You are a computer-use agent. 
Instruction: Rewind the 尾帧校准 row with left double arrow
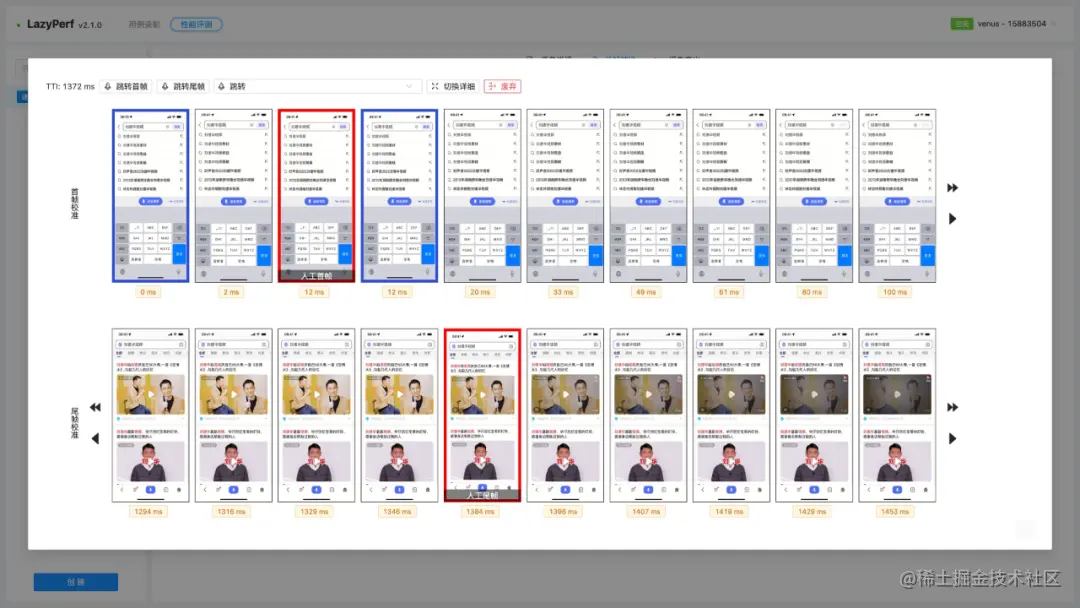(x=95, y=407)
